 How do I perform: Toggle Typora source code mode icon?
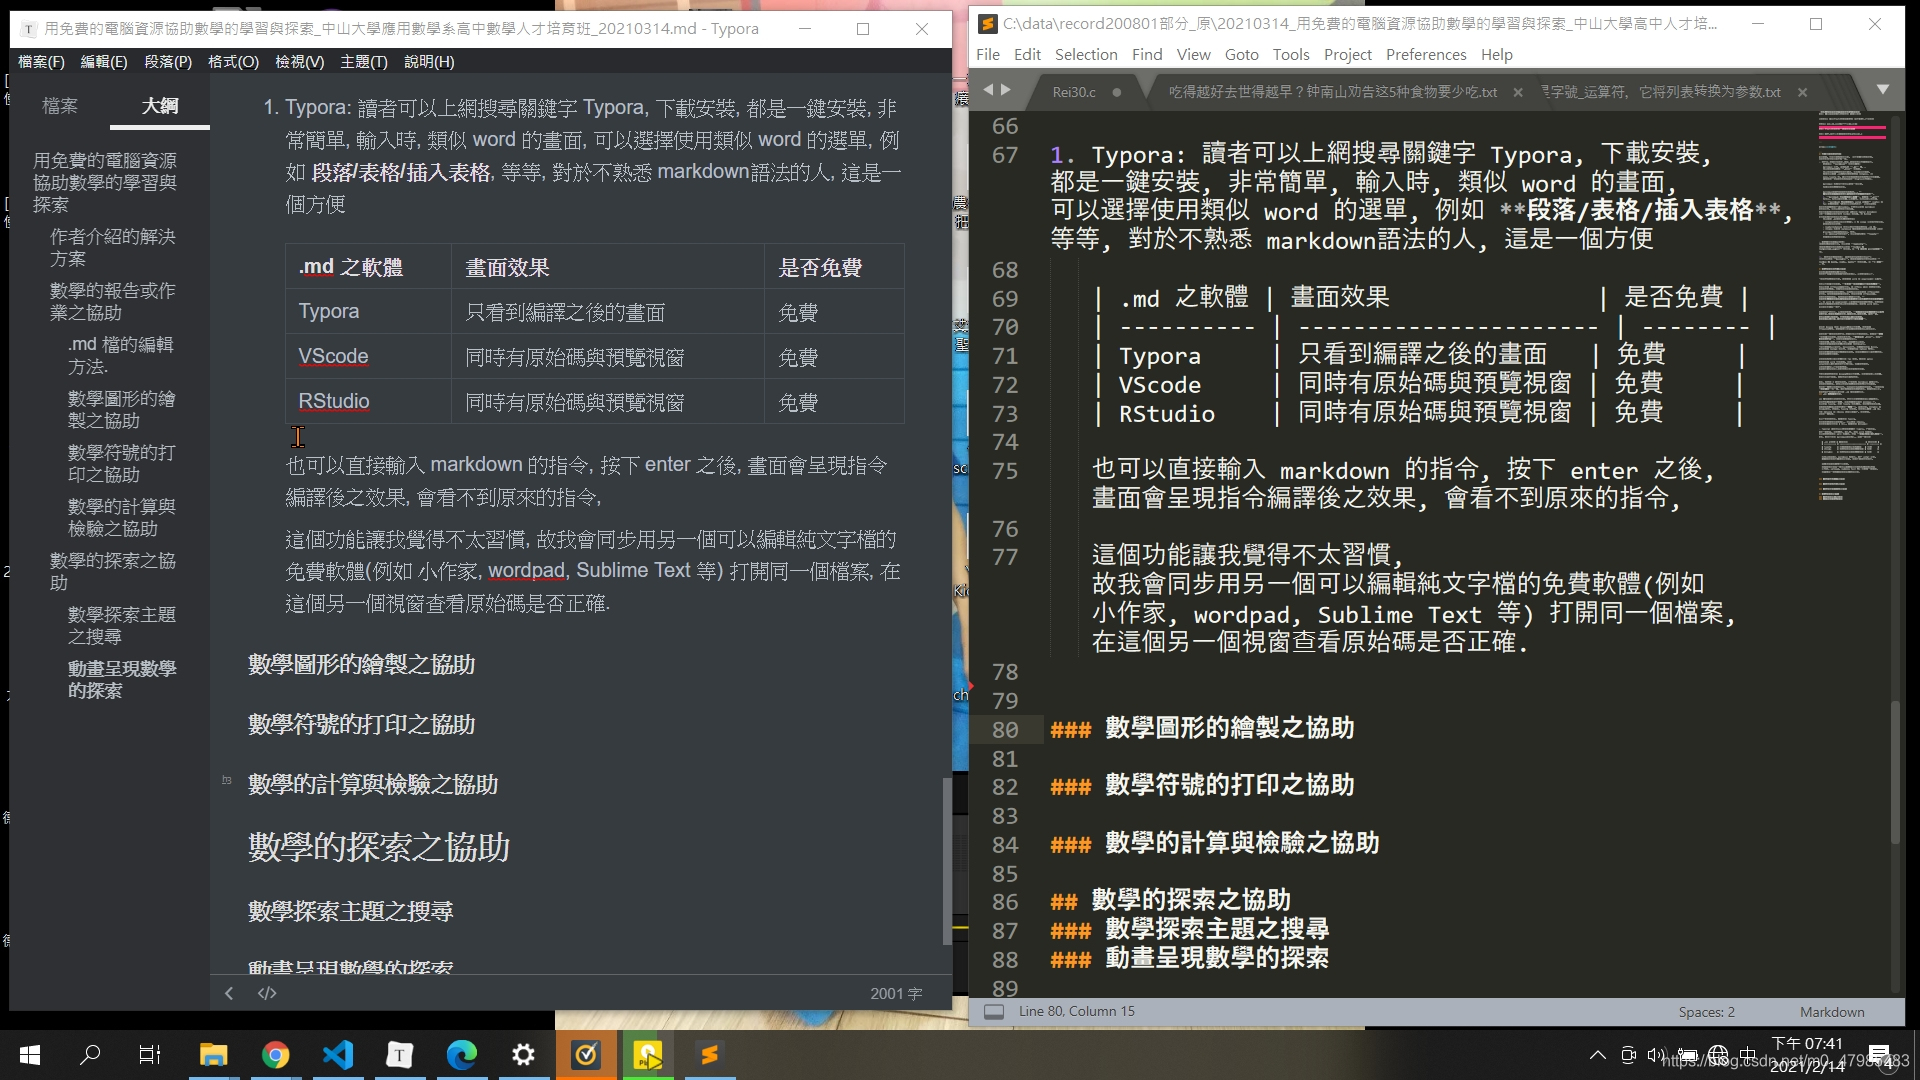(266, 993)
